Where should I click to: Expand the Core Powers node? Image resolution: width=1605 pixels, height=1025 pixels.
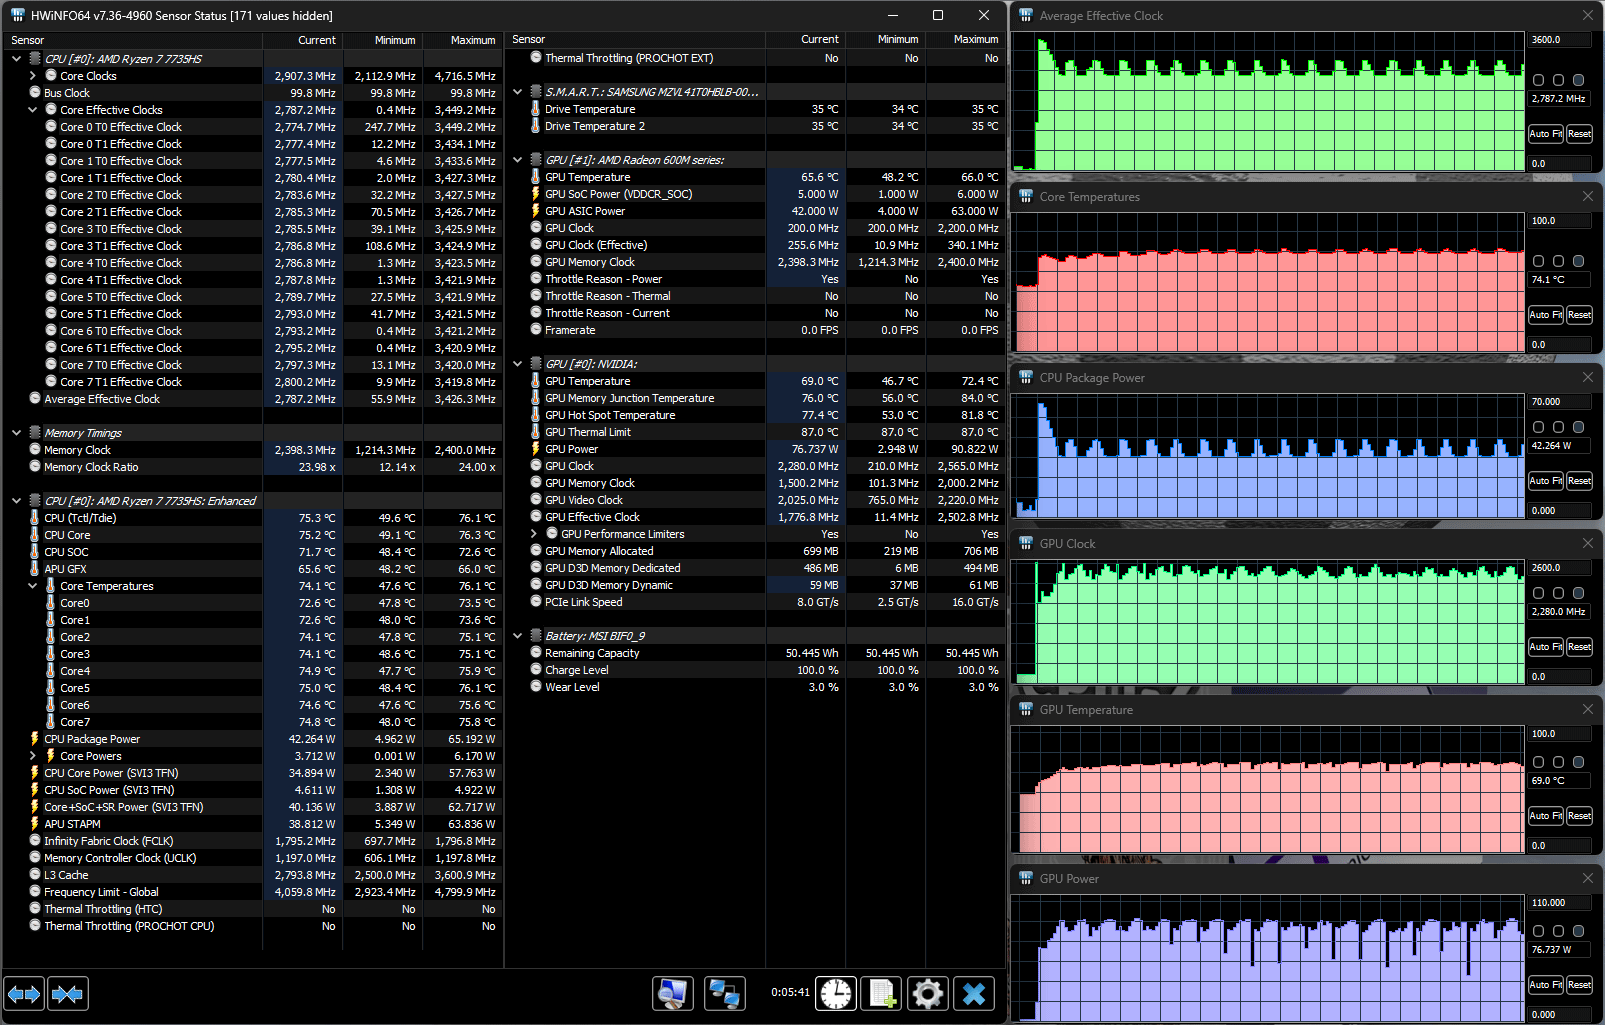32,756
